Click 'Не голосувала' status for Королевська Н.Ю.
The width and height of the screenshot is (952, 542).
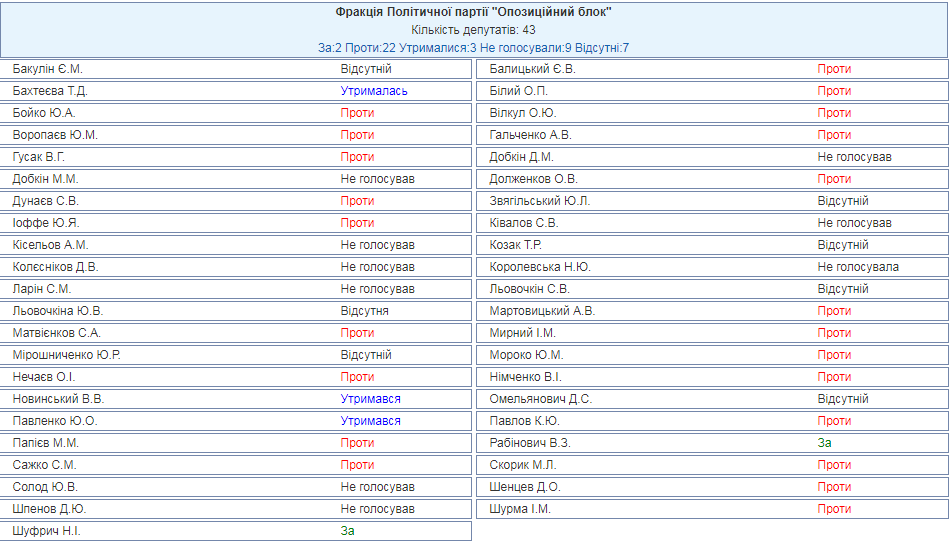858,267
